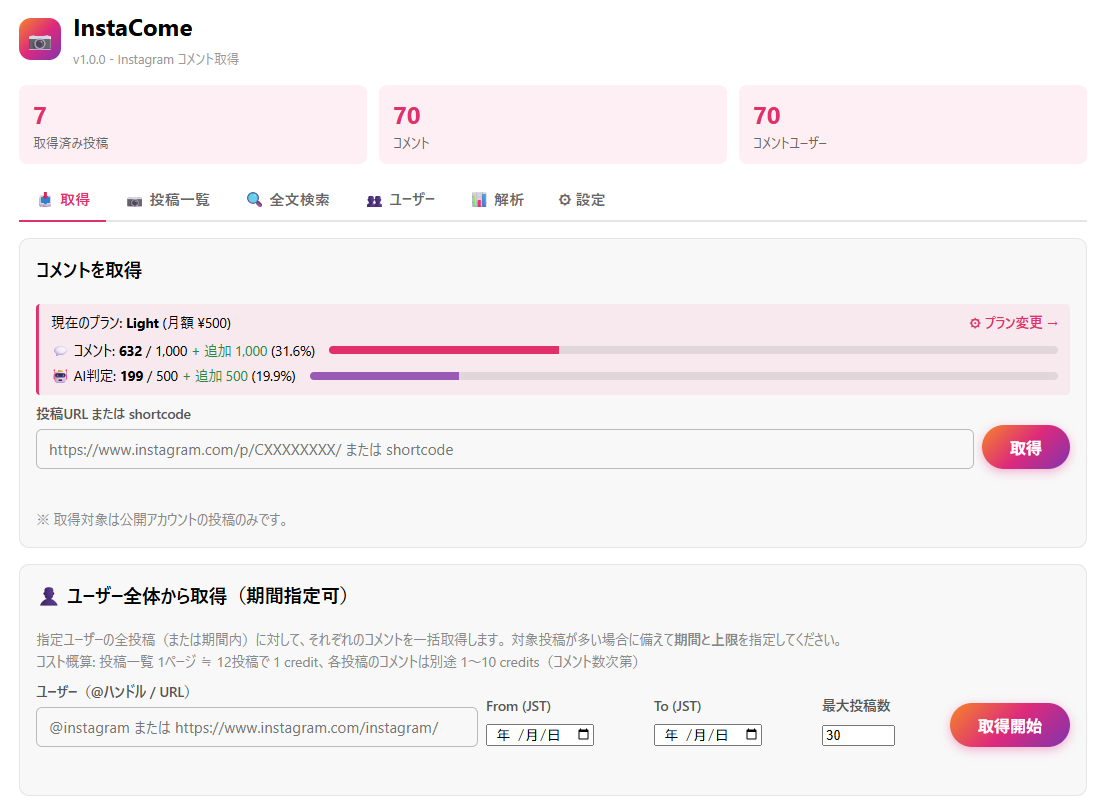Open the 設定 tab
Image resolution: width=1105 pixels, height=807 pixels.
click(582, 200)
